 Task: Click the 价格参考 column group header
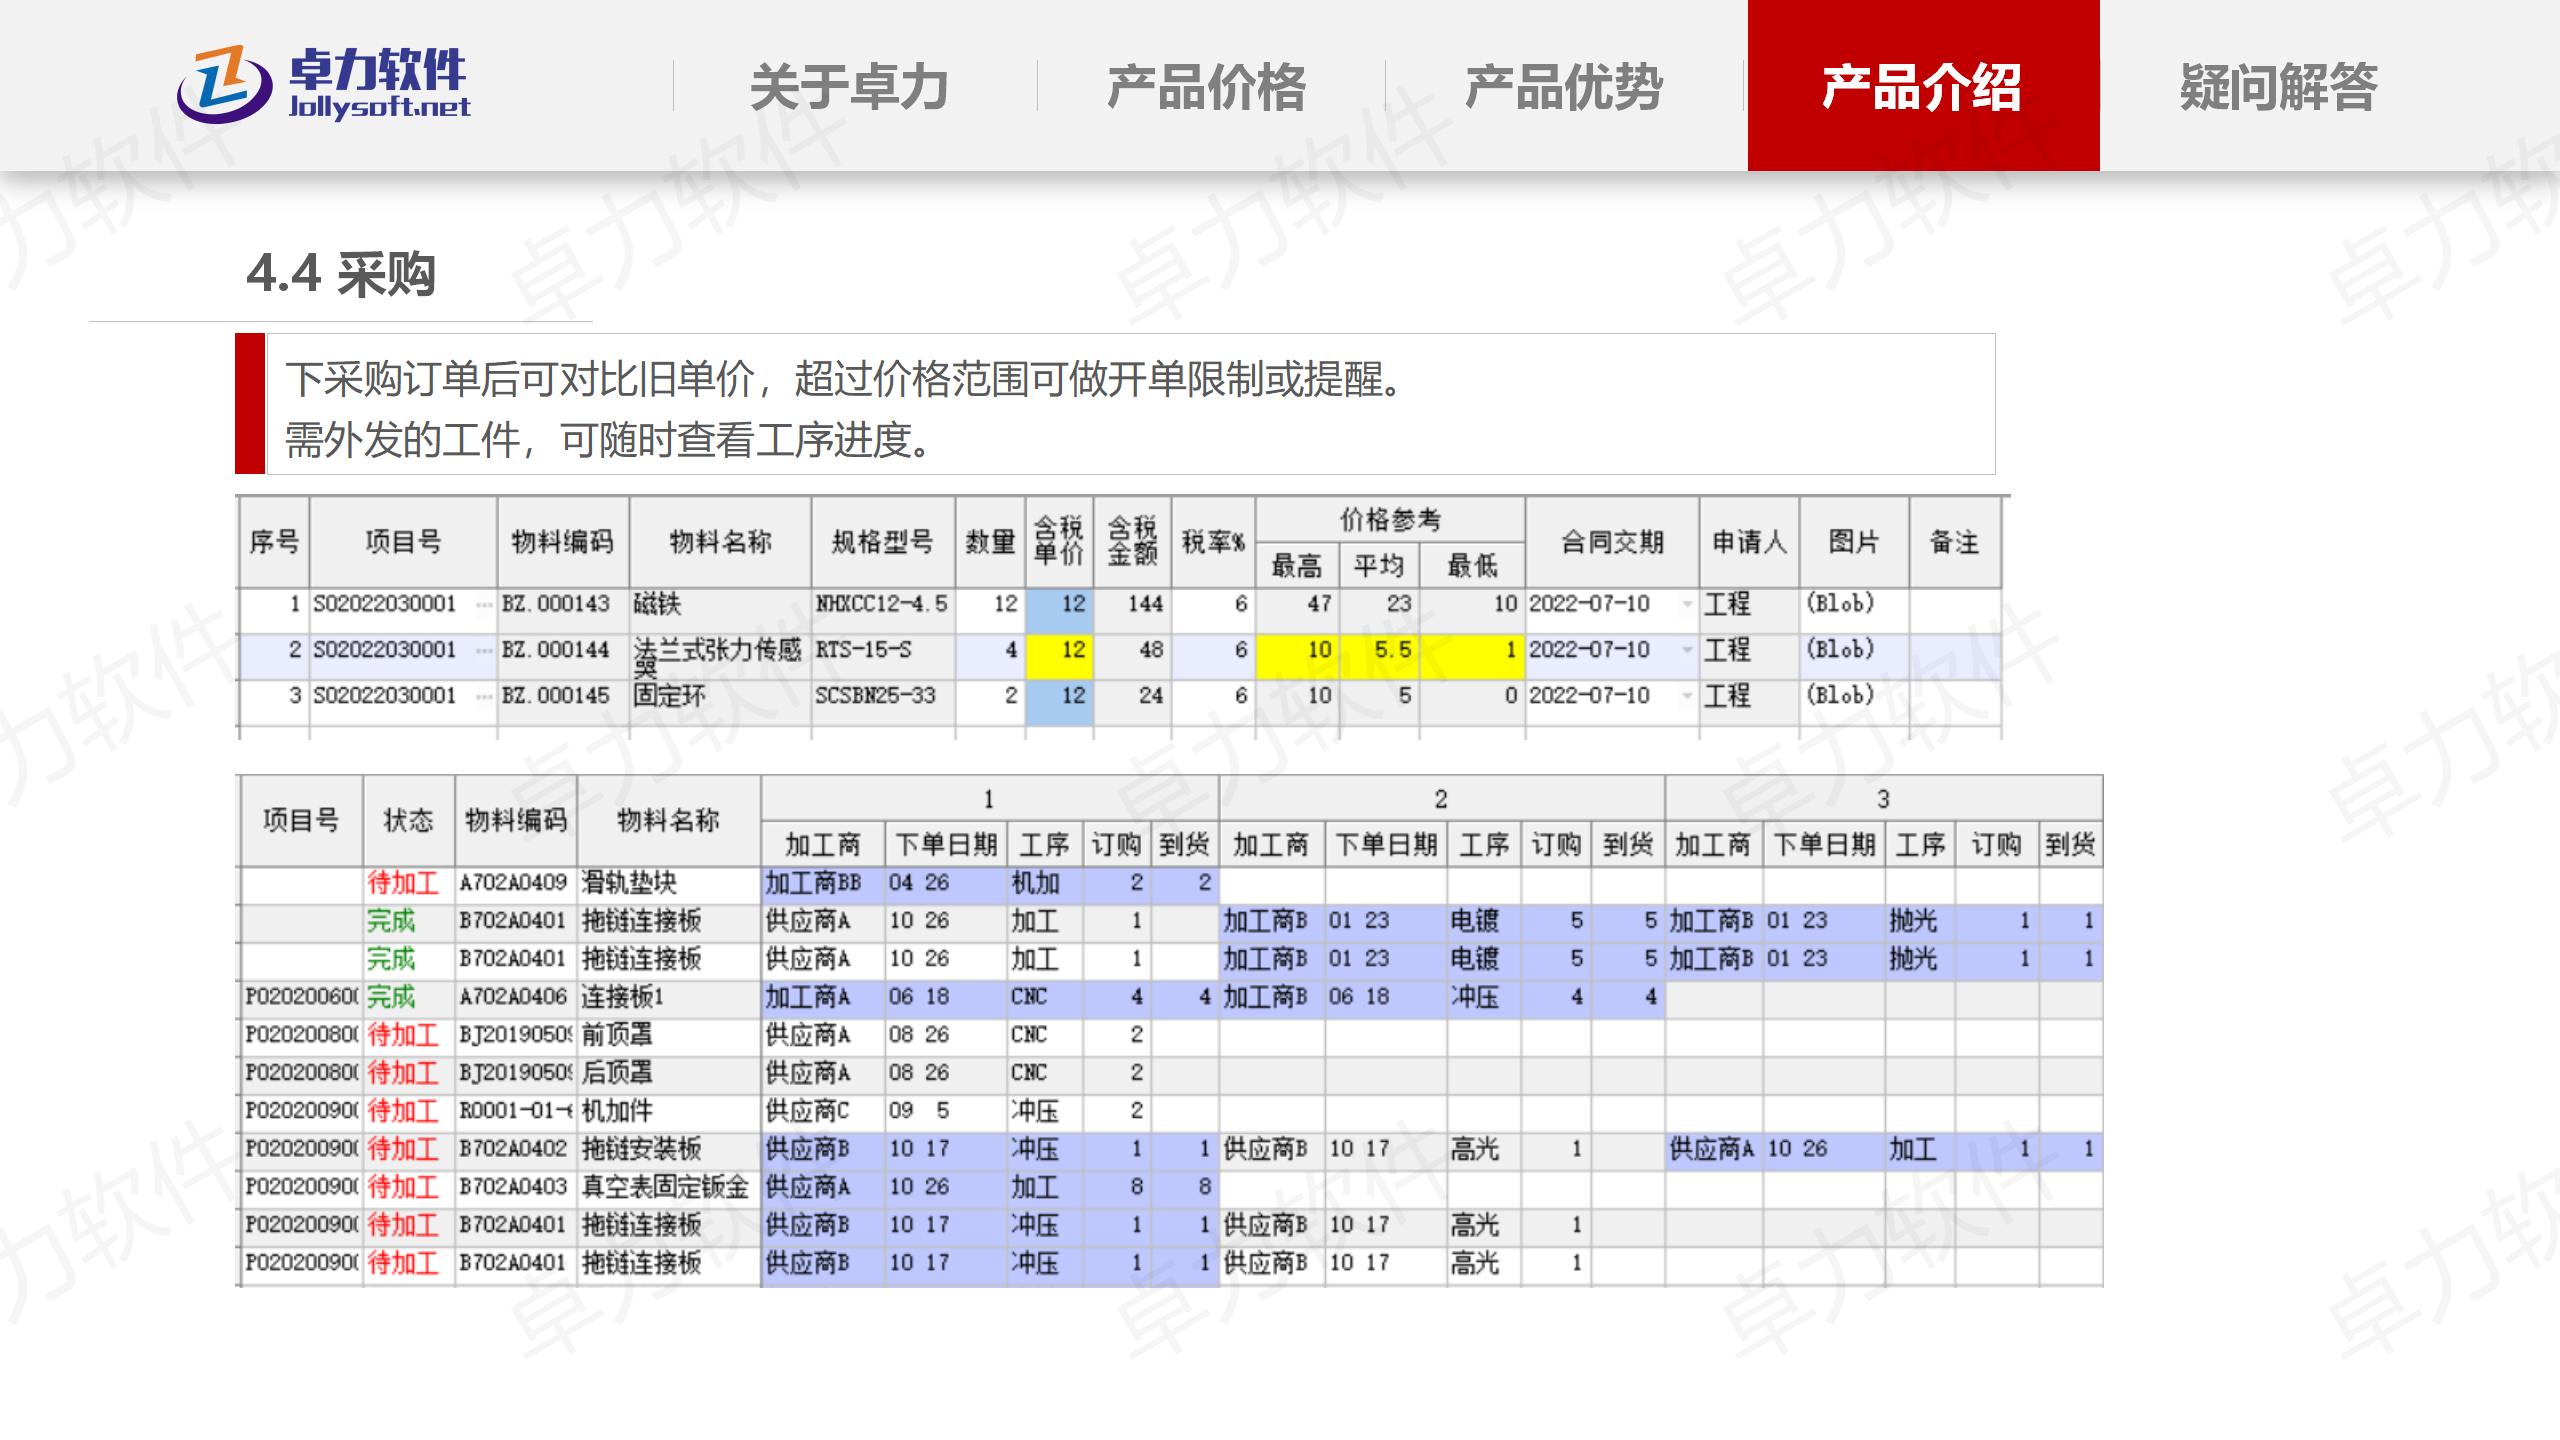(1390, 519)
